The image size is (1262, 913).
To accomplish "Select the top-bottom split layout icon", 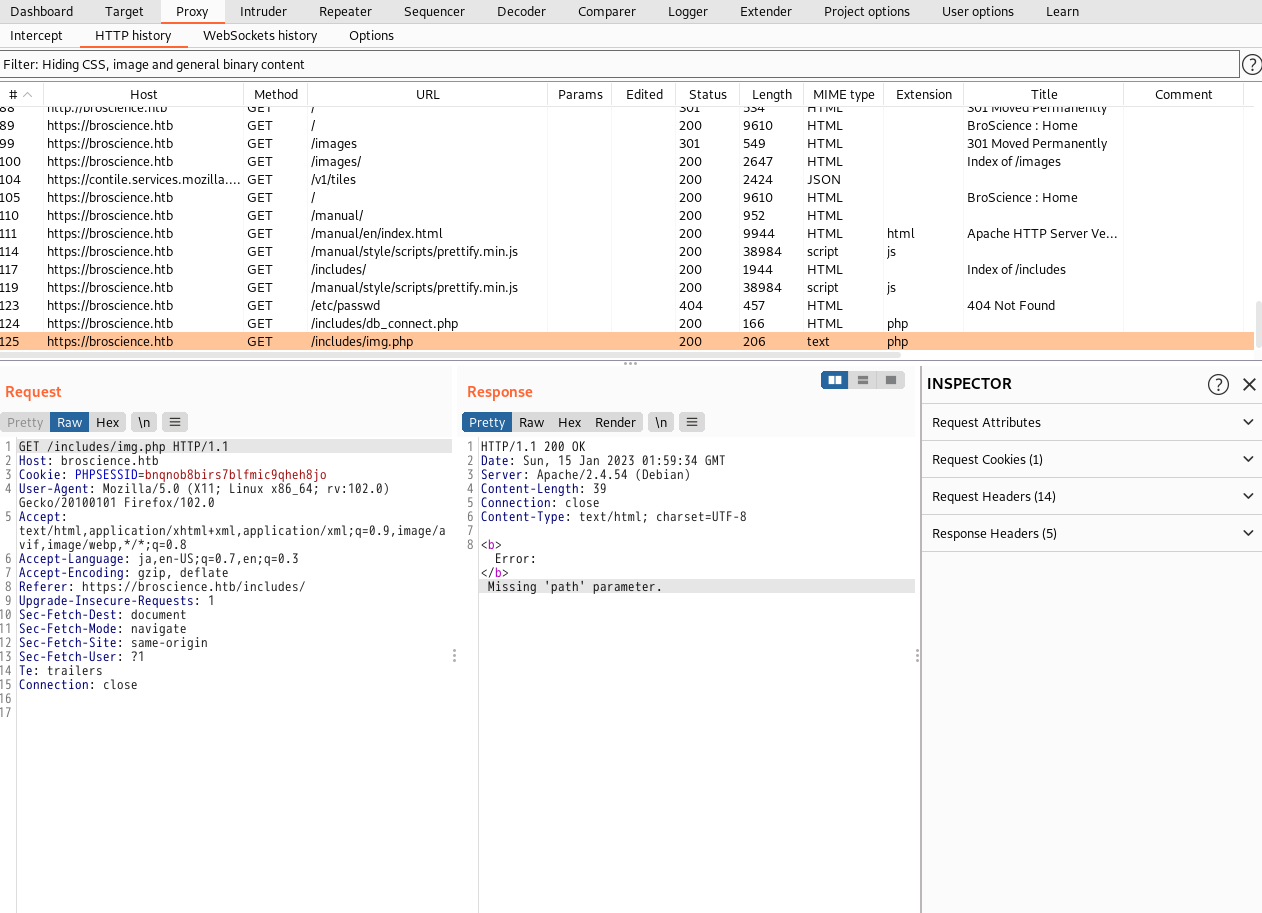I will coord(862,380).
